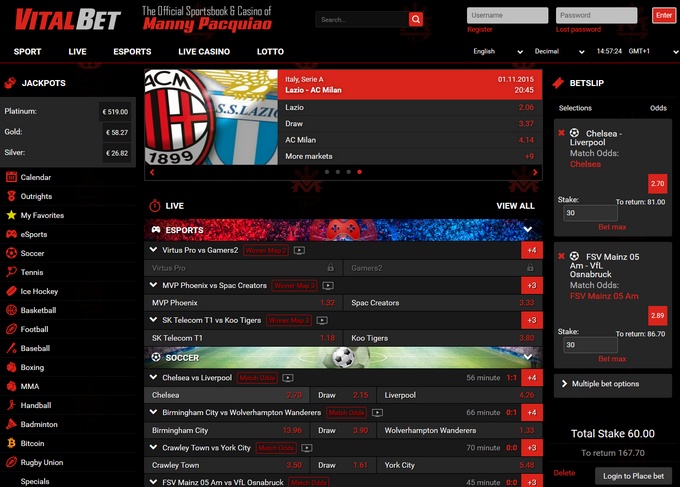Go to previous featured match slide
Viewport: 680px width, 487px height.
(x=152, y=172)
